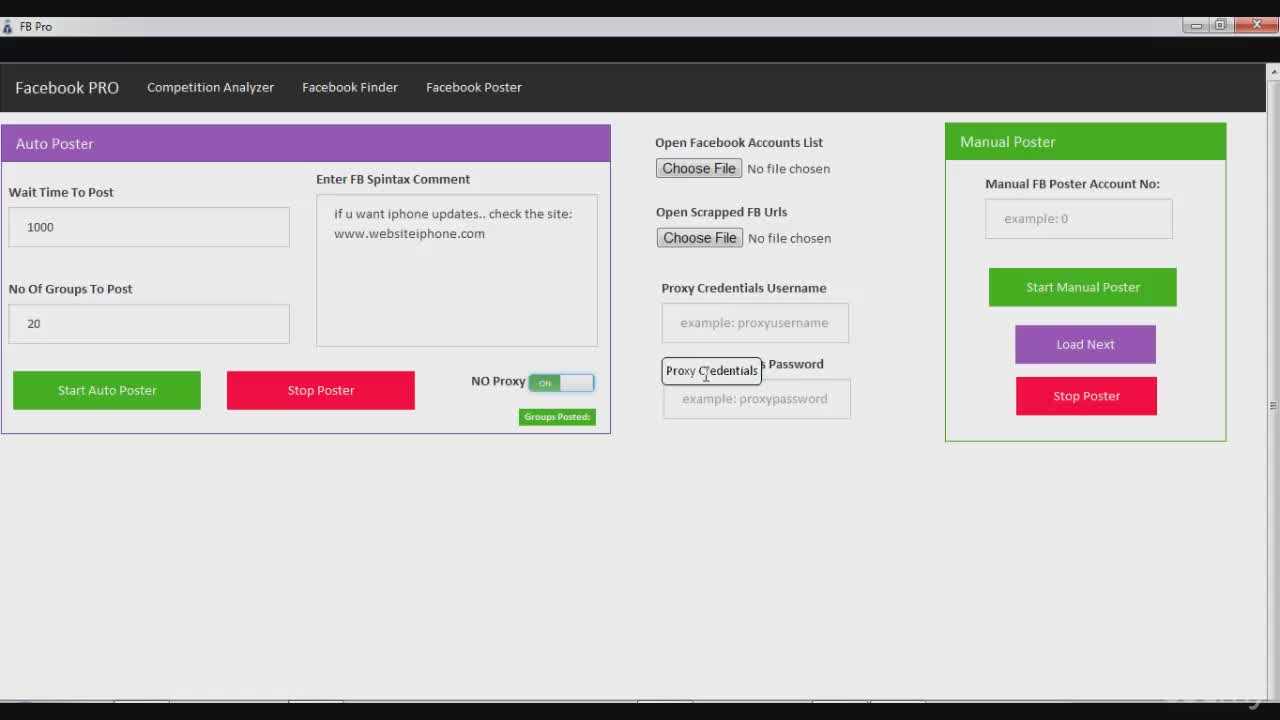Click the Start Manual Poster button
This screenshot has width=1280, height=720.
click(1082, 288)
